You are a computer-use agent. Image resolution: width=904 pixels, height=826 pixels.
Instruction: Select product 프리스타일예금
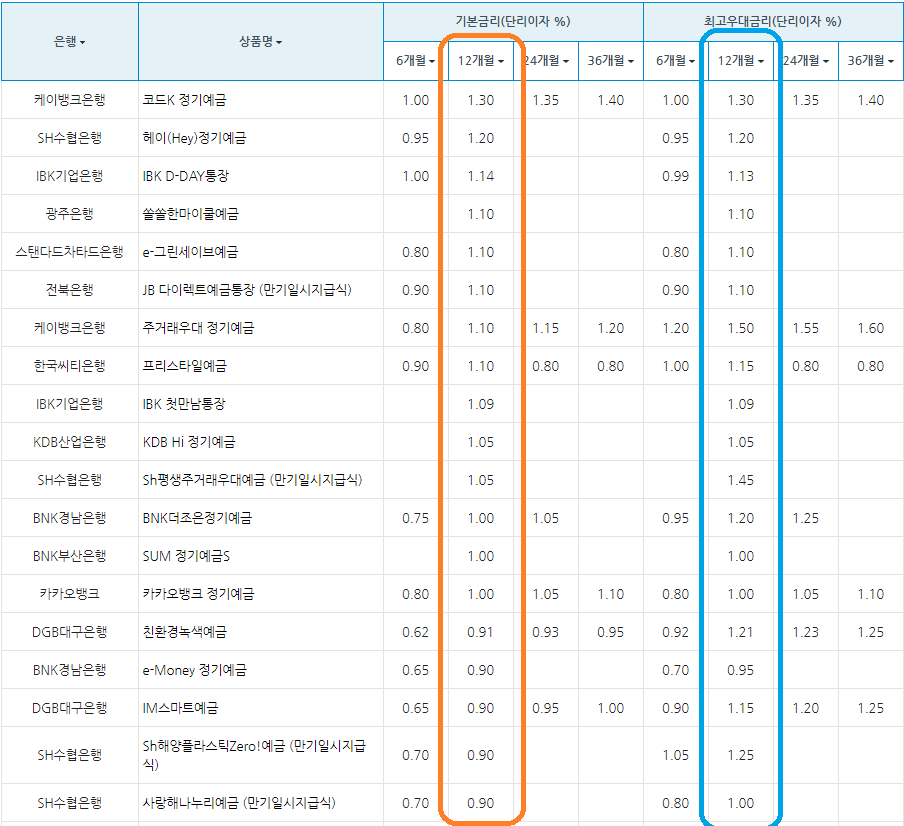(184, 366)
